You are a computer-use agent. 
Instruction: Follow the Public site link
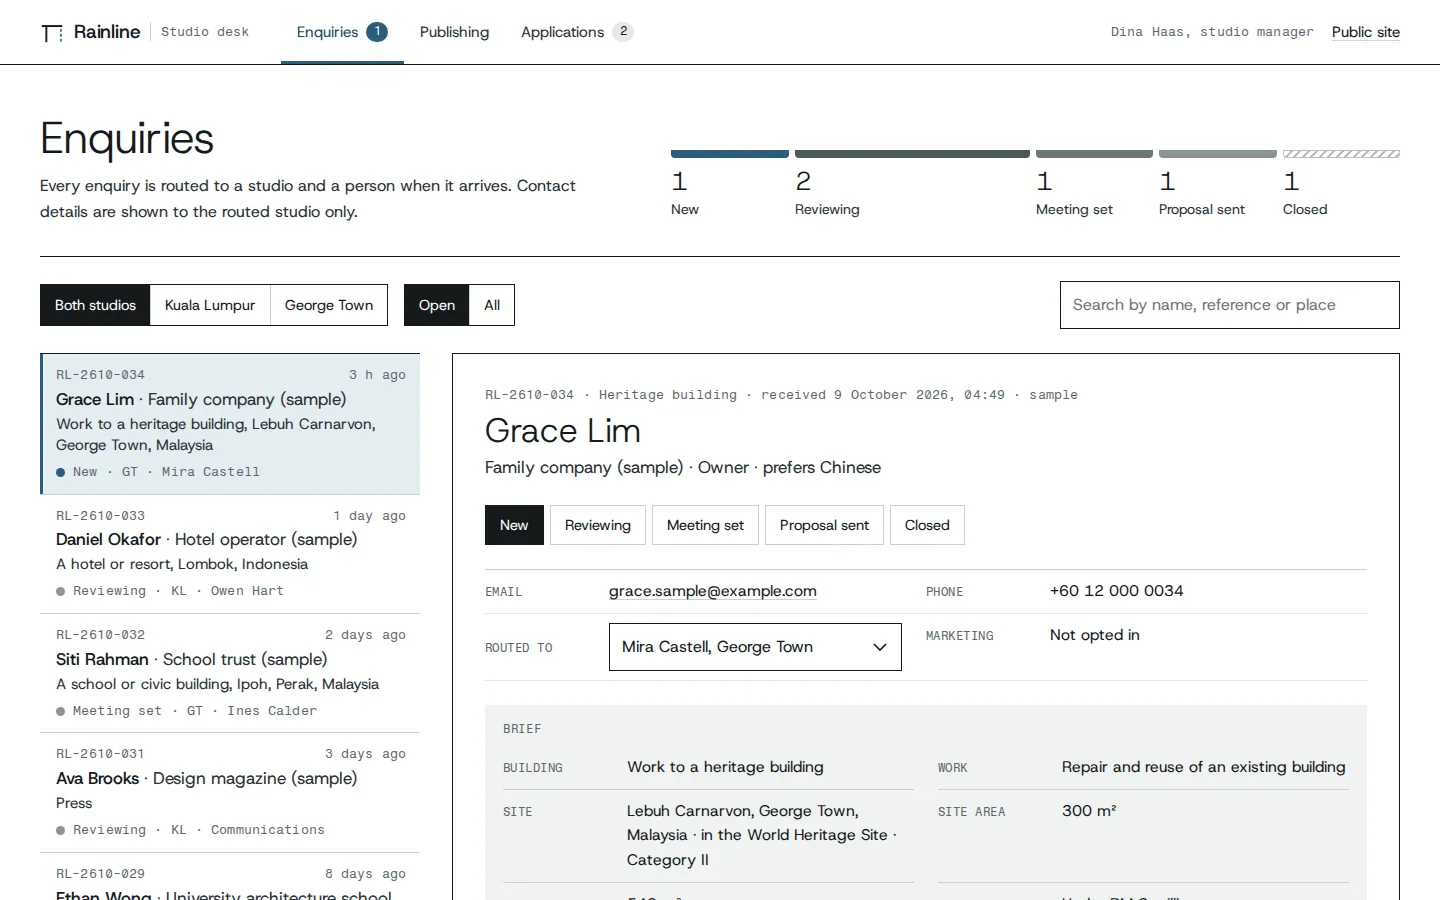point(1365,32)
